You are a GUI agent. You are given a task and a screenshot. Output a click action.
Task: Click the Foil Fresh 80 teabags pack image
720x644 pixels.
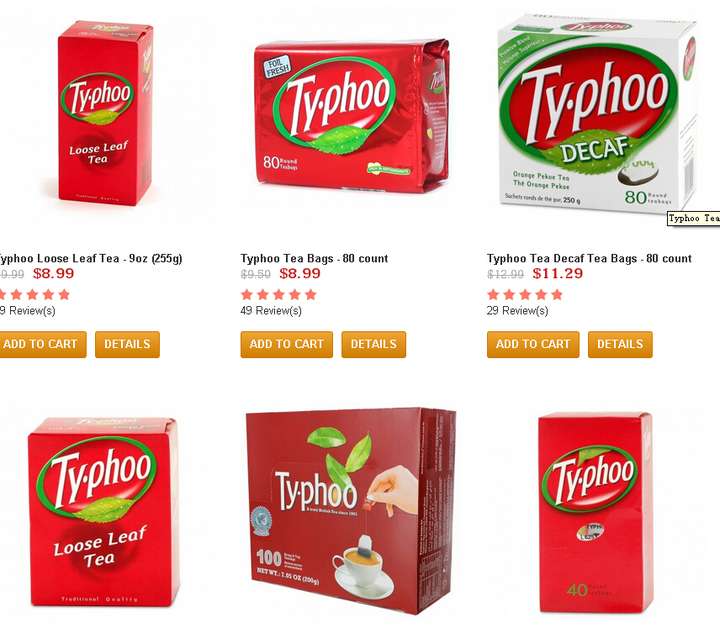[351, 115]
